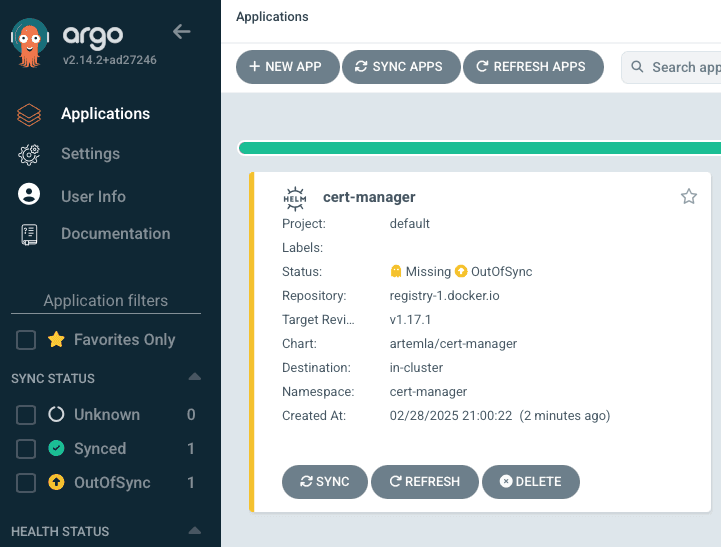This screenshot has width=721, height=547.
Task: Click the Documentation book icon
Action: tap(29, 234)
